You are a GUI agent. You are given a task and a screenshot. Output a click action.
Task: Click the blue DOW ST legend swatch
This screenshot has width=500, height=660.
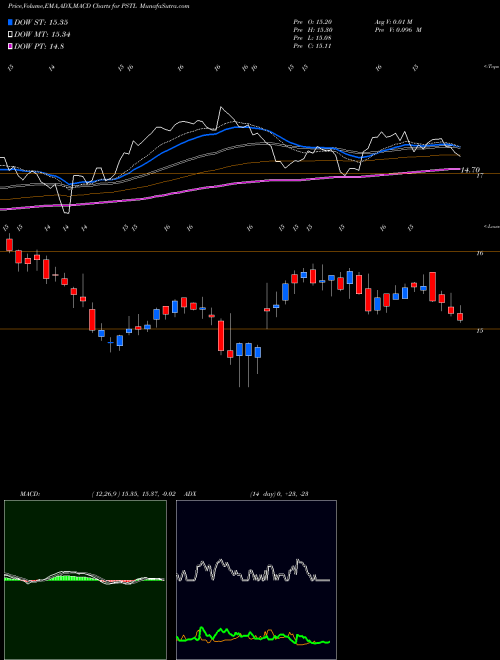(x=11, y=23)
